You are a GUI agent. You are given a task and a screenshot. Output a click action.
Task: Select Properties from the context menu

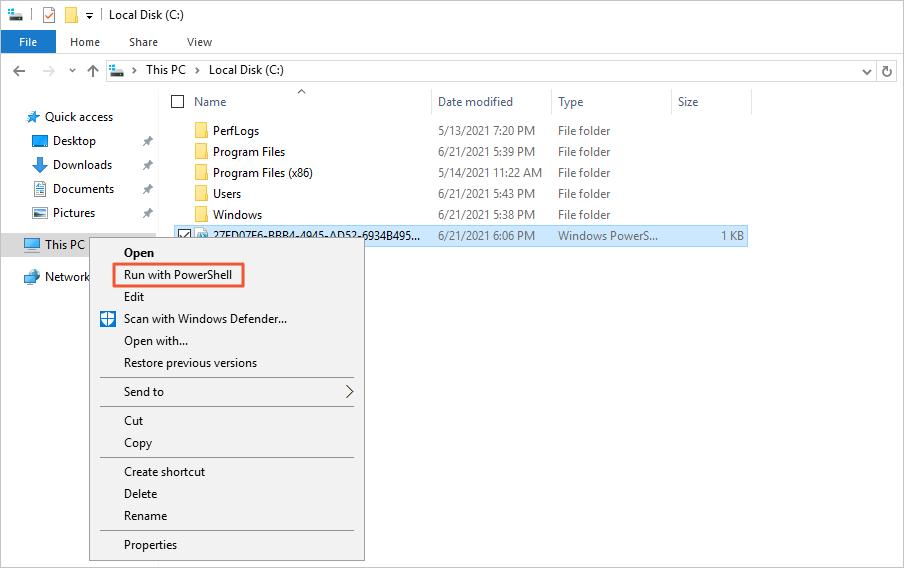150,545
